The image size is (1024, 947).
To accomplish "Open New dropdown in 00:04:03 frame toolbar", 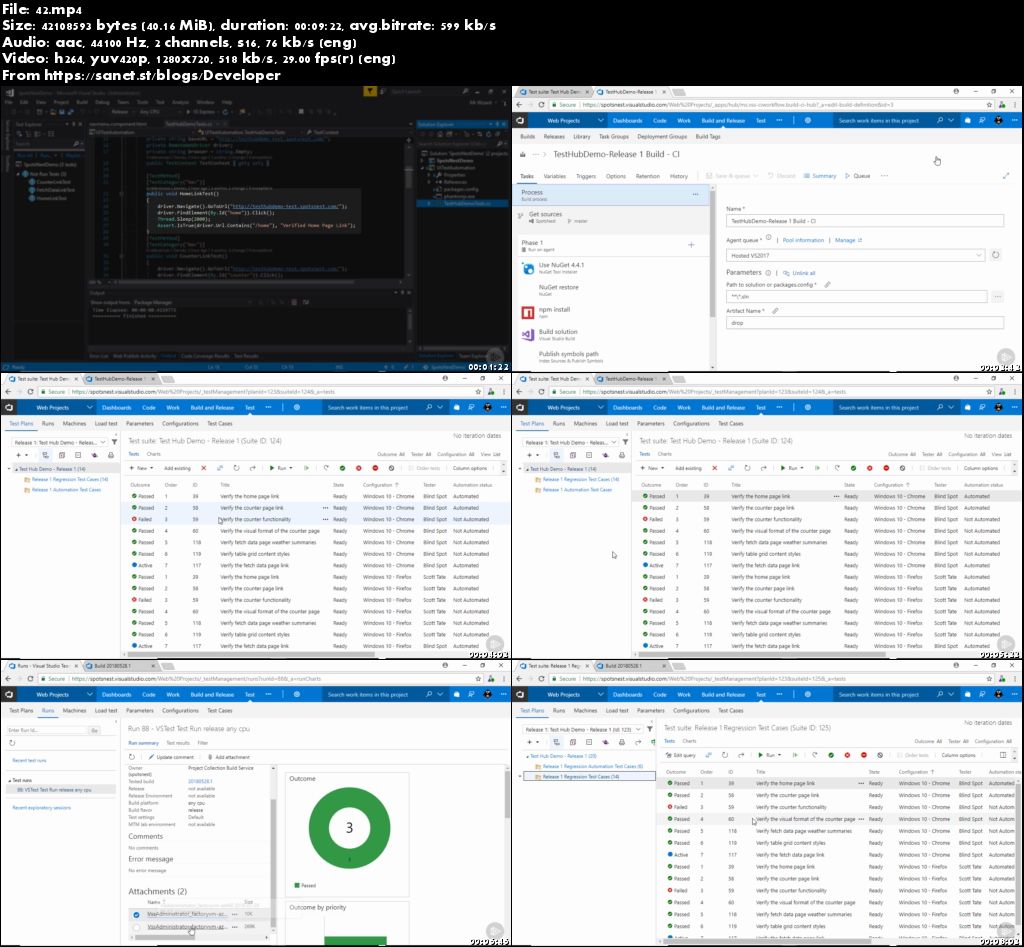I will pos(141,468).
